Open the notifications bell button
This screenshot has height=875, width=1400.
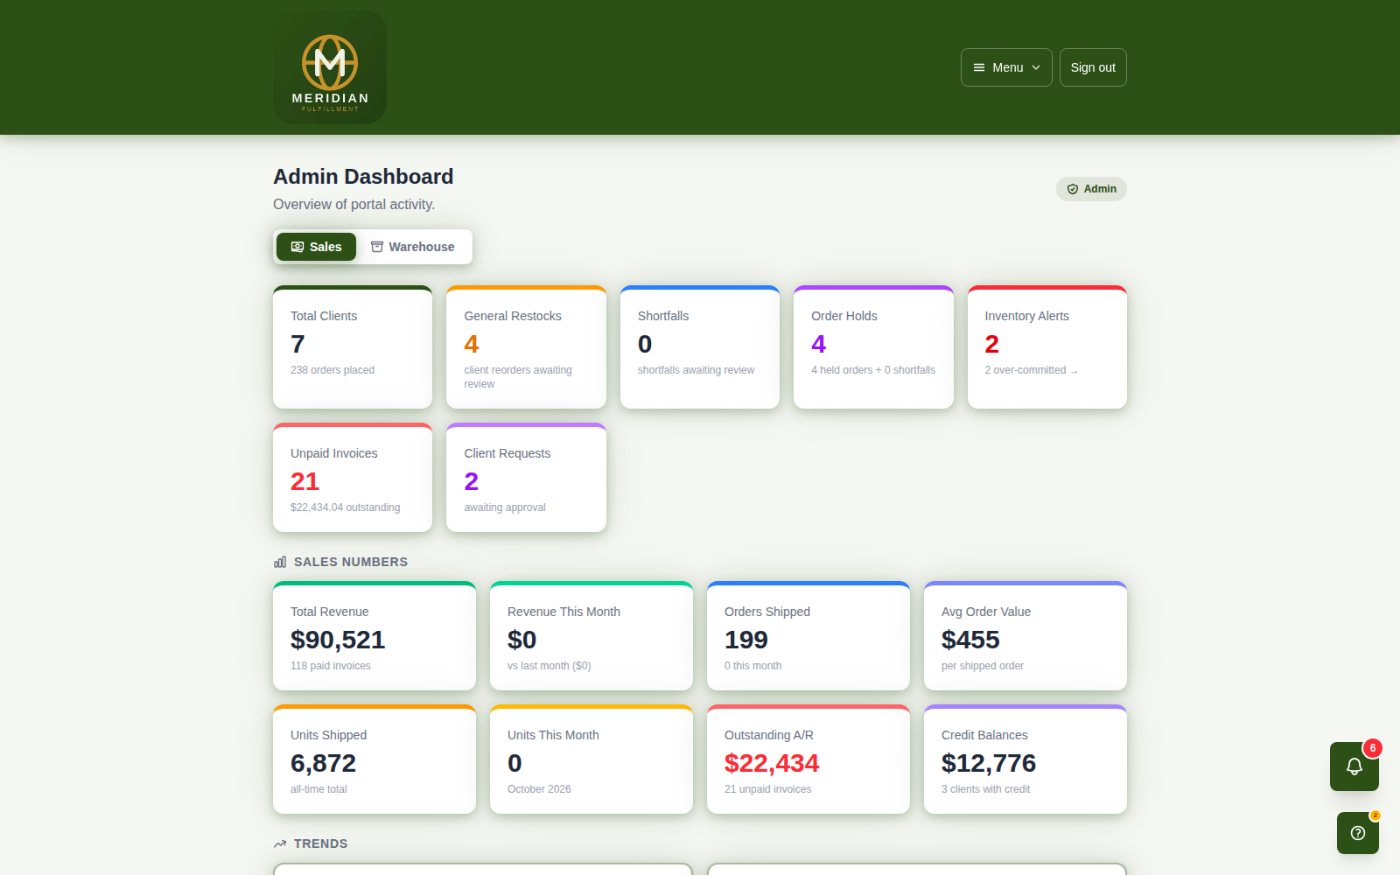click(1354, 766)
